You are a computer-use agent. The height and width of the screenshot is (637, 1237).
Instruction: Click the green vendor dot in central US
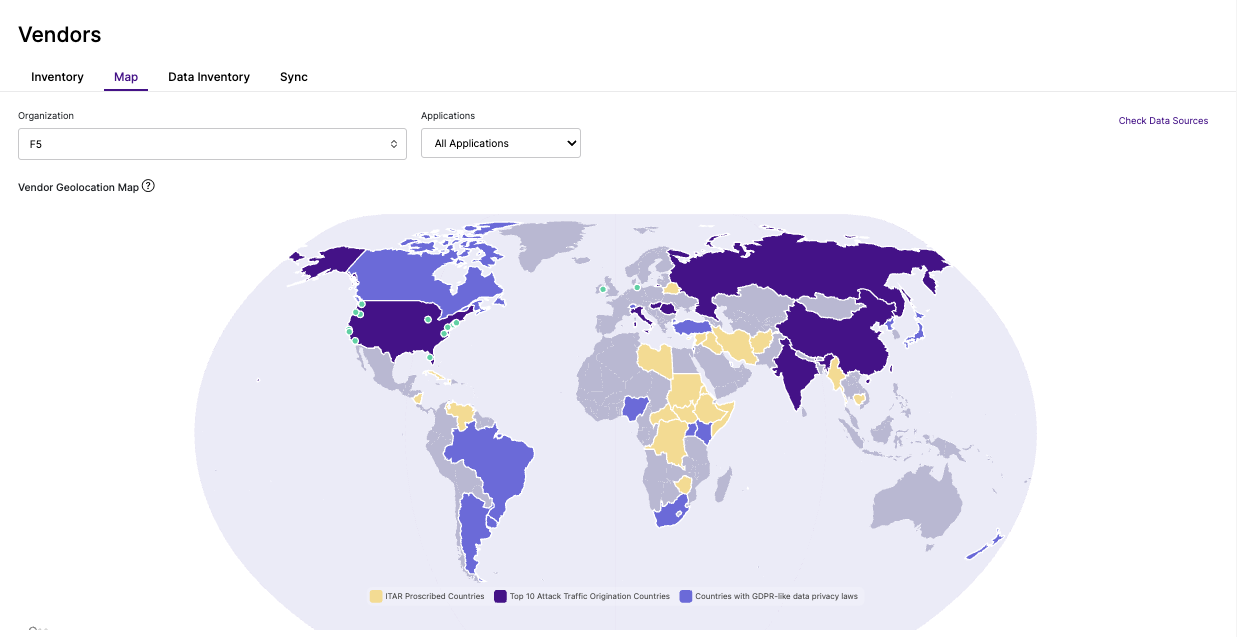tap(428, 320)
